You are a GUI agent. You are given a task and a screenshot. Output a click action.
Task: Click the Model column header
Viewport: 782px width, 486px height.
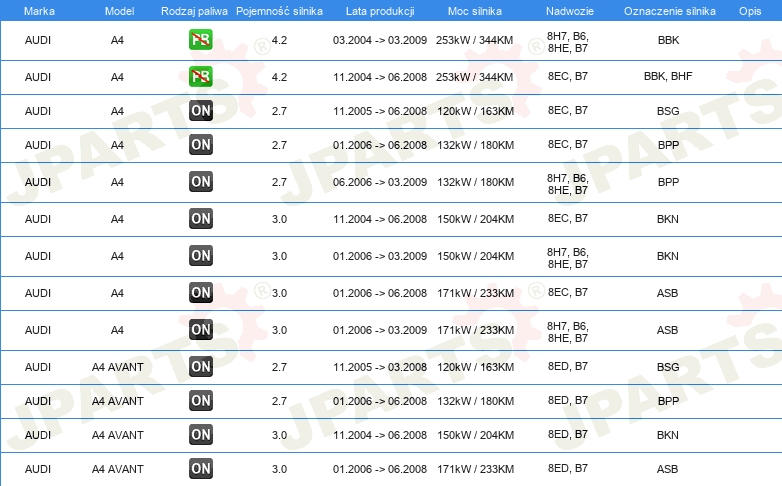click(119, 11)
